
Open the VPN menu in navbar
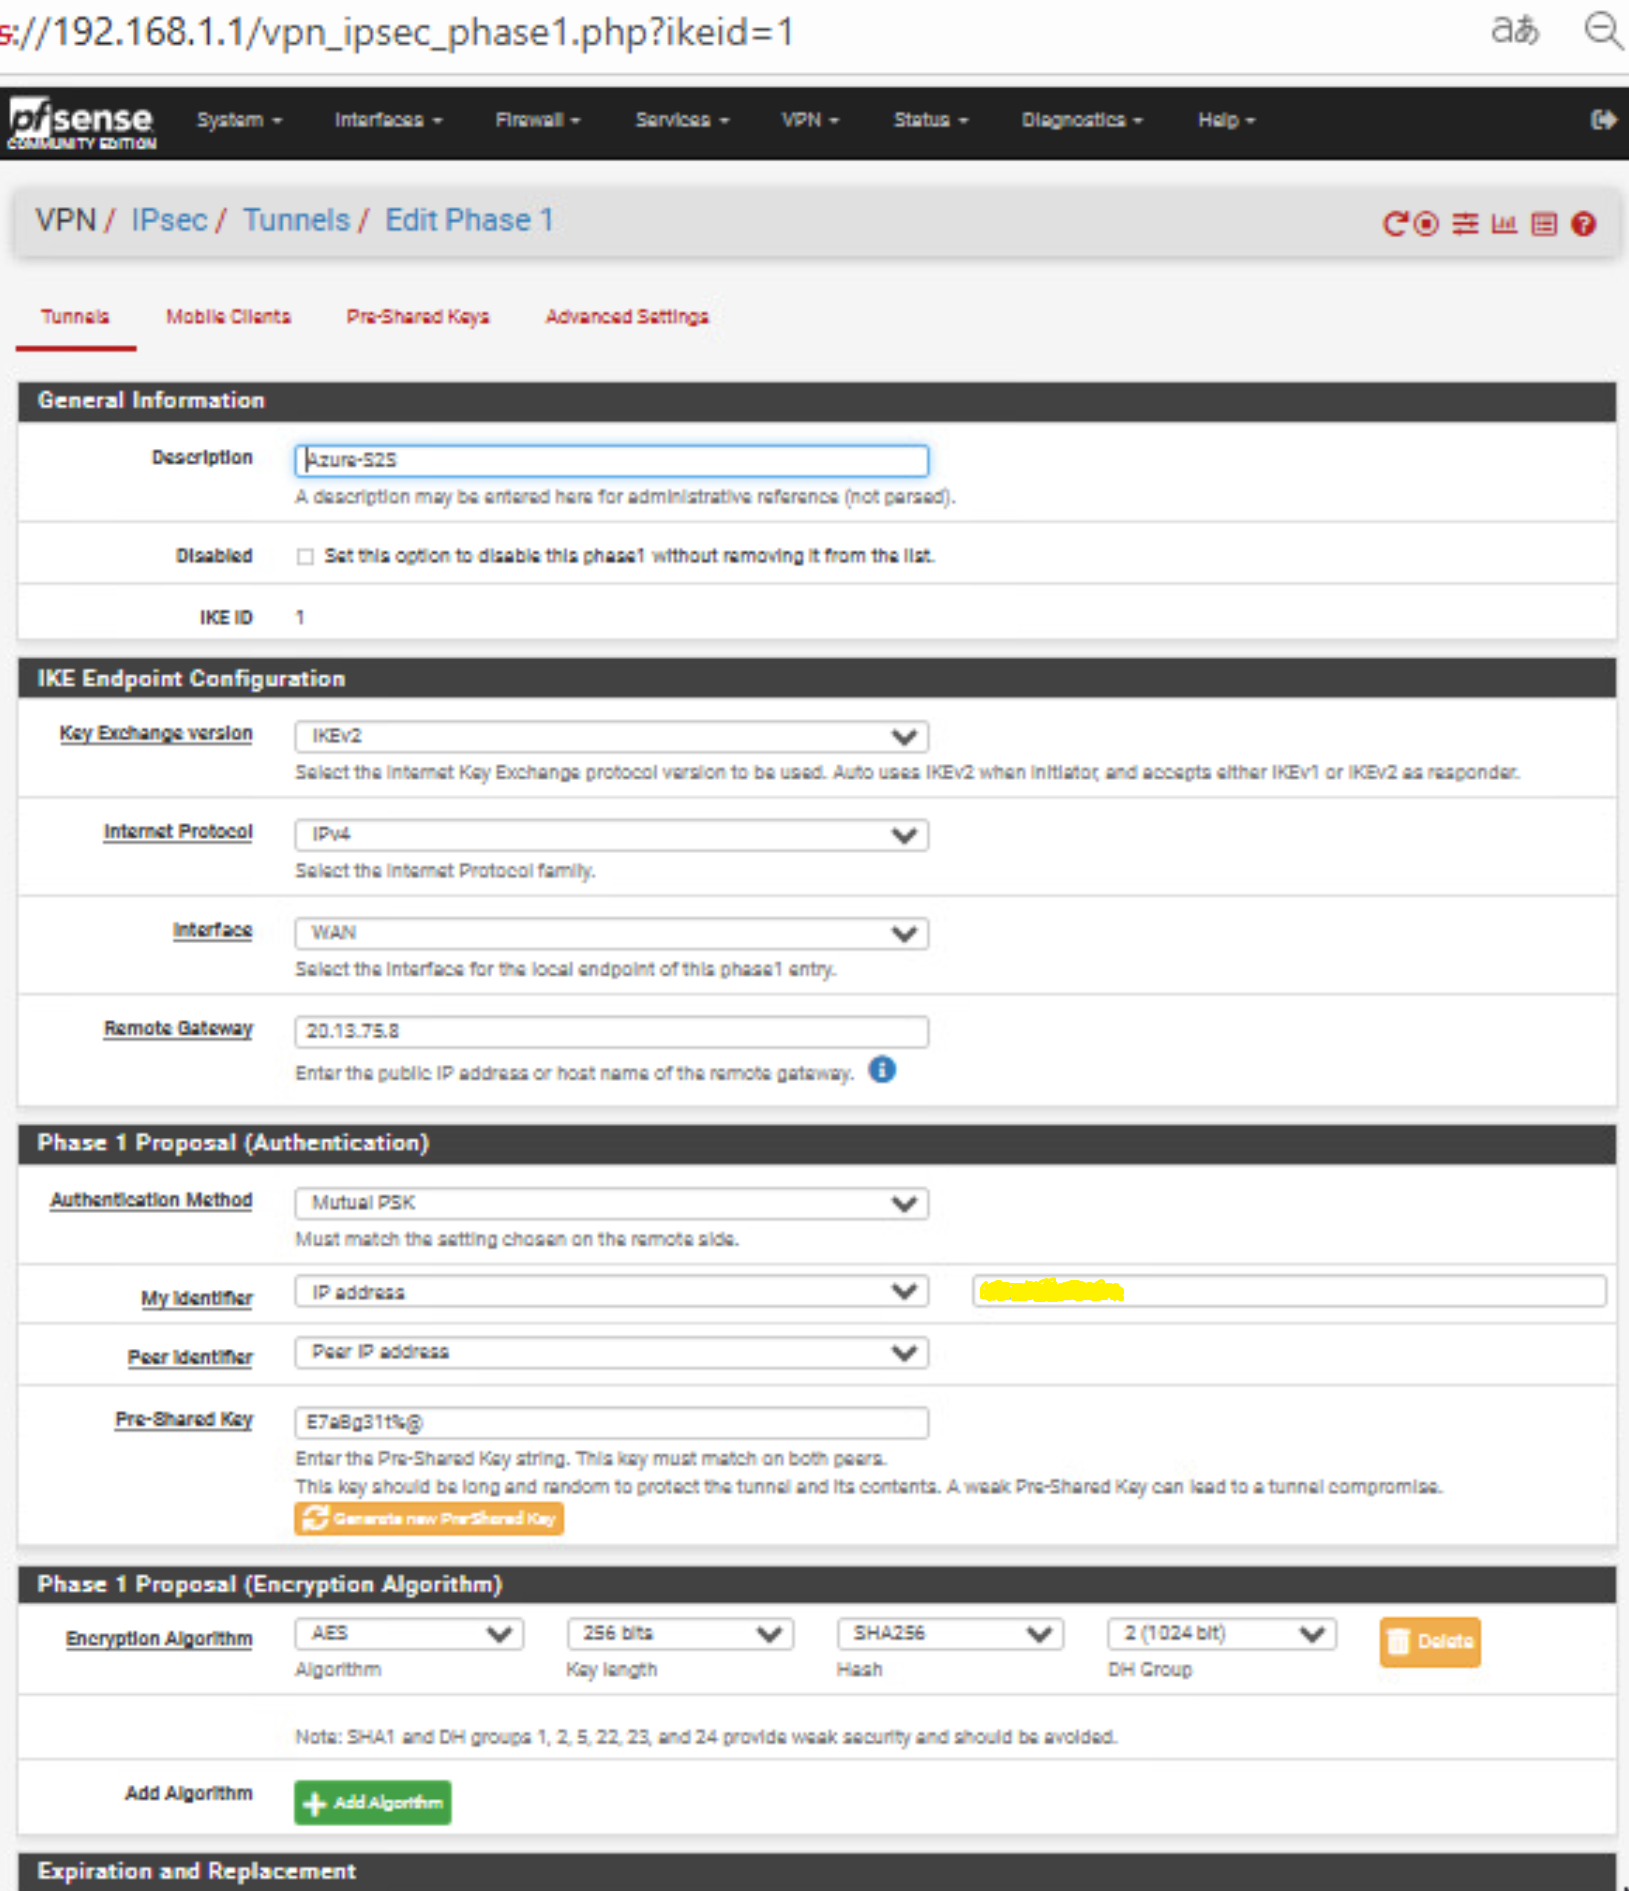(x=809, y=120)
